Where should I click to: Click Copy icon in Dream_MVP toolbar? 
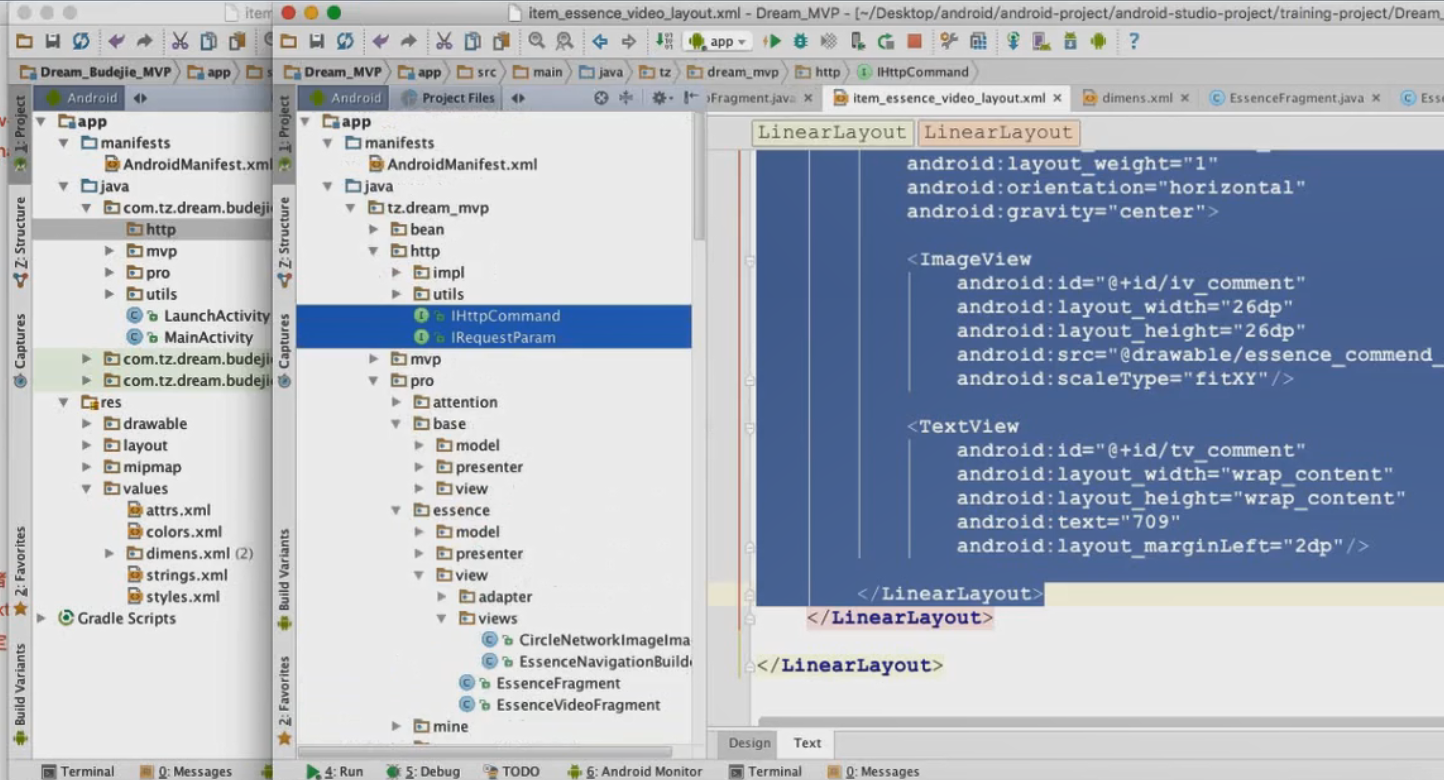(472, 41)
